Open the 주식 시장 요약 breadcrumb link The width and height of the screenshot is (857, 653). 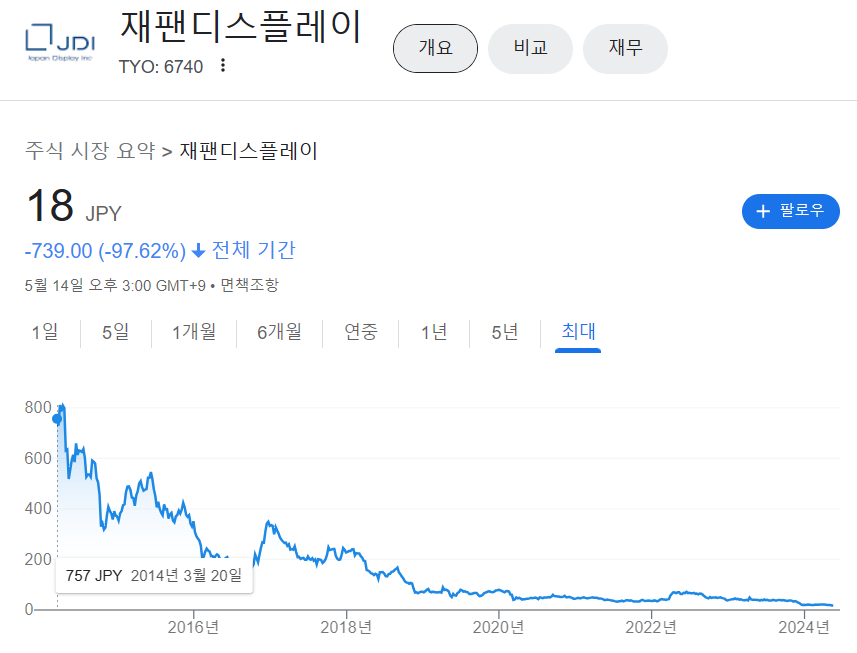click(90, 151)
